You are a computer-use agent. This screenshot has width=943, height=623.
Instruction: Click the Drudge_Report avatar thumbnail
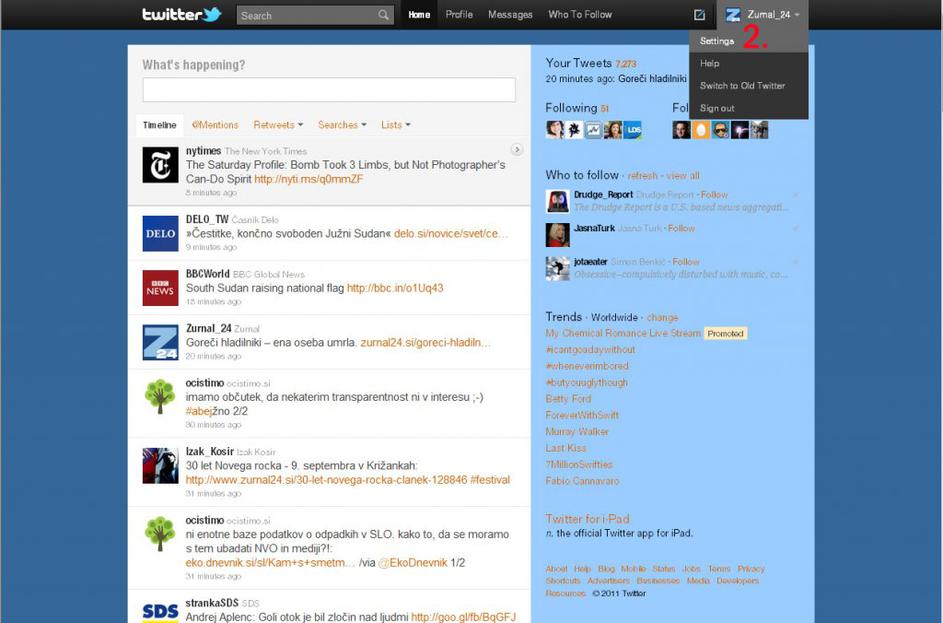pos(557,201)
